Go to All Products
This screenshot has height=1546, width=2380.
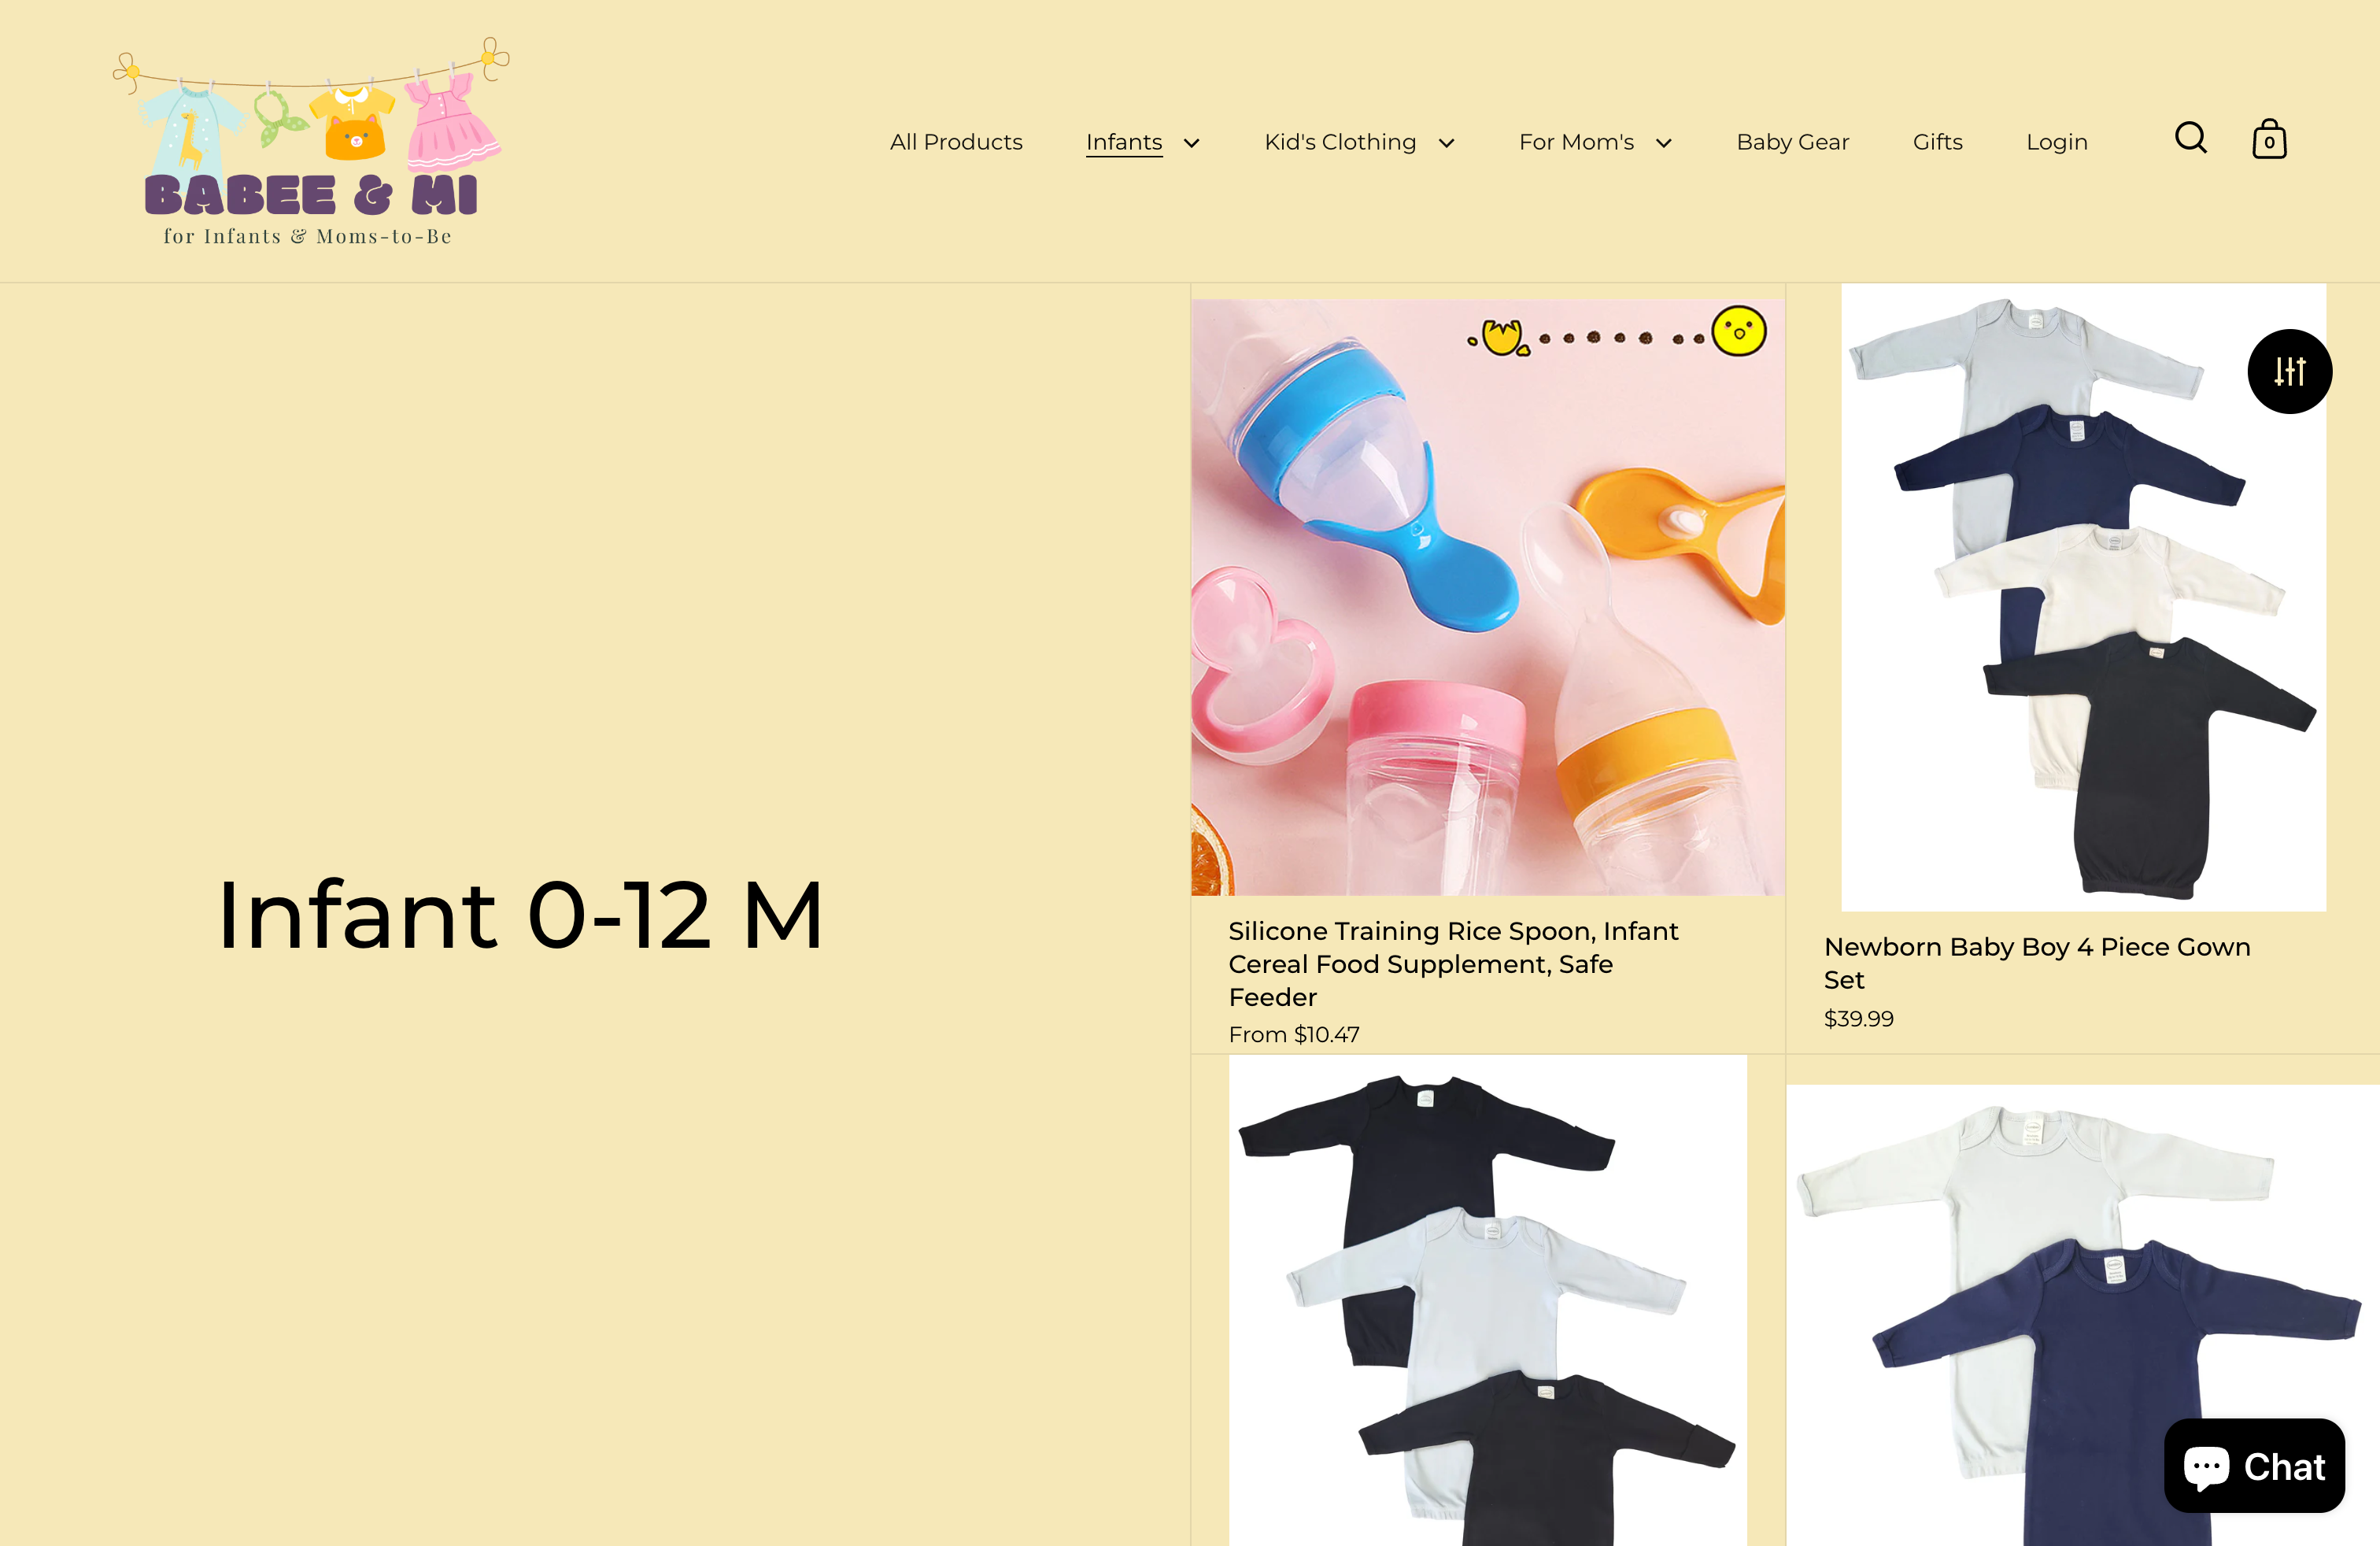coord(956,142)
